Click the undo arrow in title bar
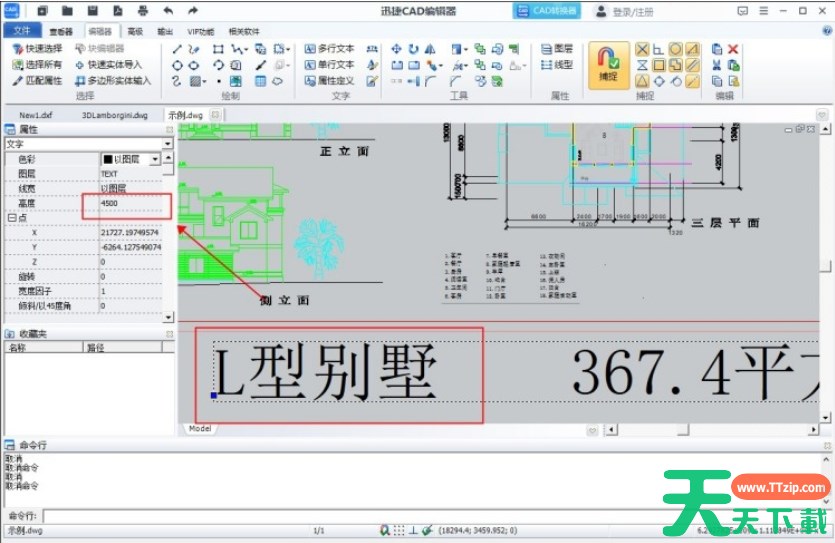 pyautogui.click(x=167, y=11)
